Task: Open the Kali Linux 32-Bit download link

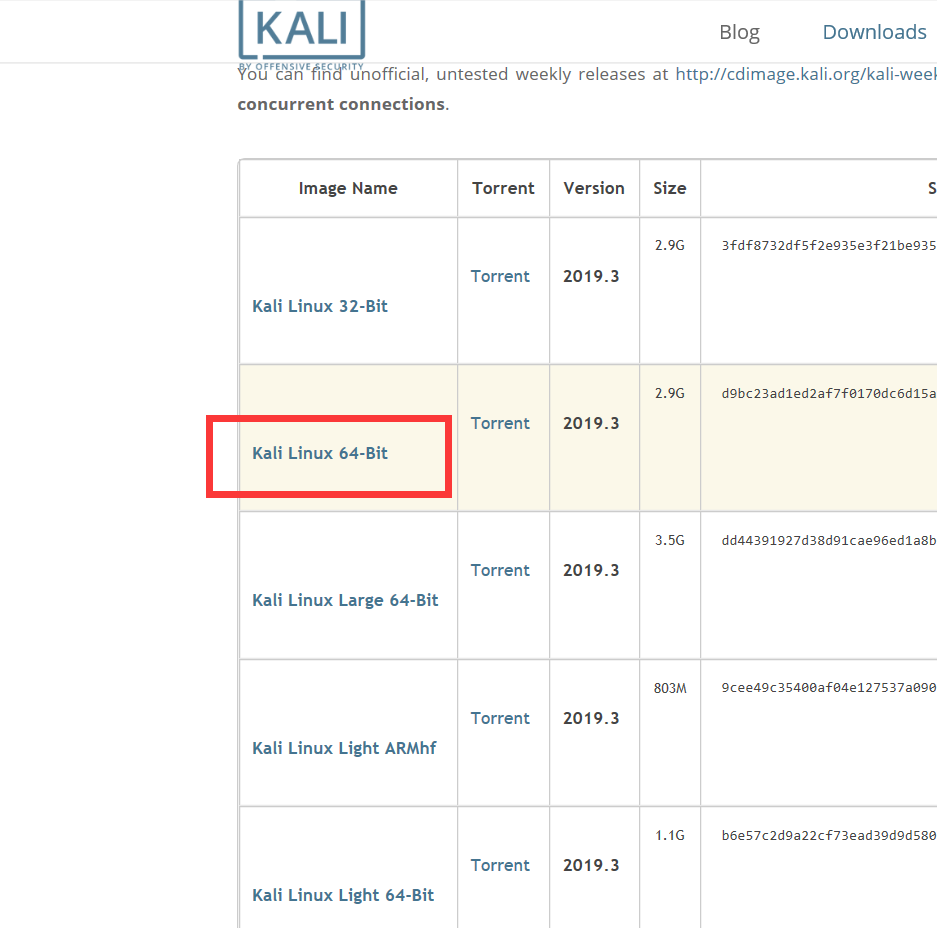Action: 319,306
